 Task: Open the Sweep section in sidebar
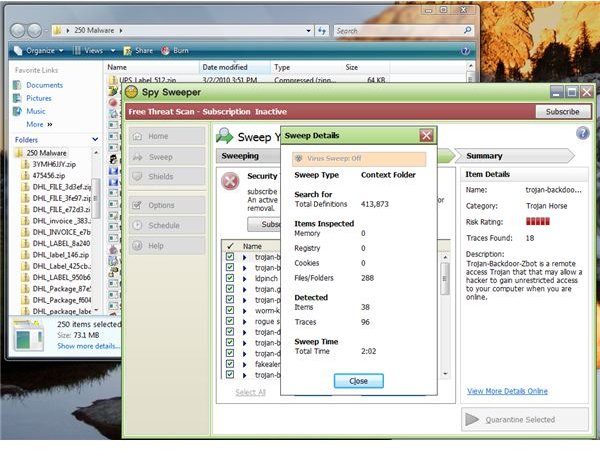coord(167,157)
